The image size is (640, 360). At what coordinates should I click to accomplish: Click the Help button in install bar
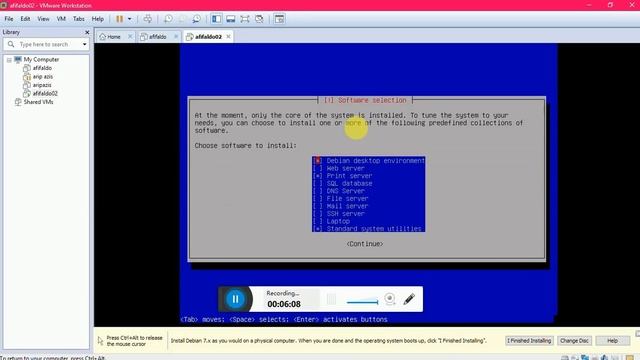click(612, 340)
